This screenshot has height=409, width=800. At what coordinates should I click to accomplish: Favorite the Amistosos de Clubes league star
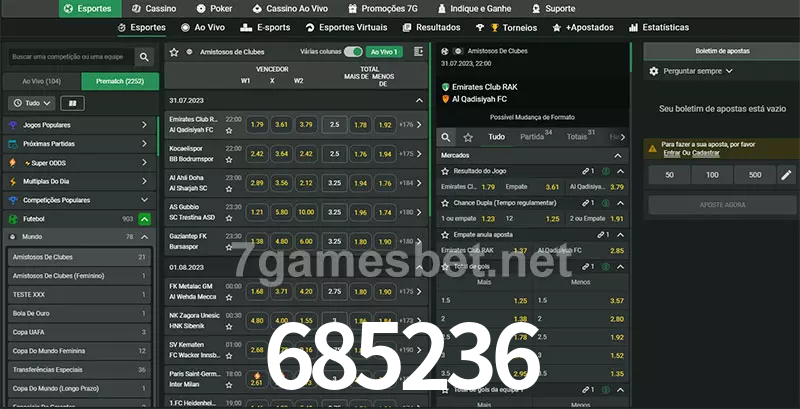click(x=174, y=51)
